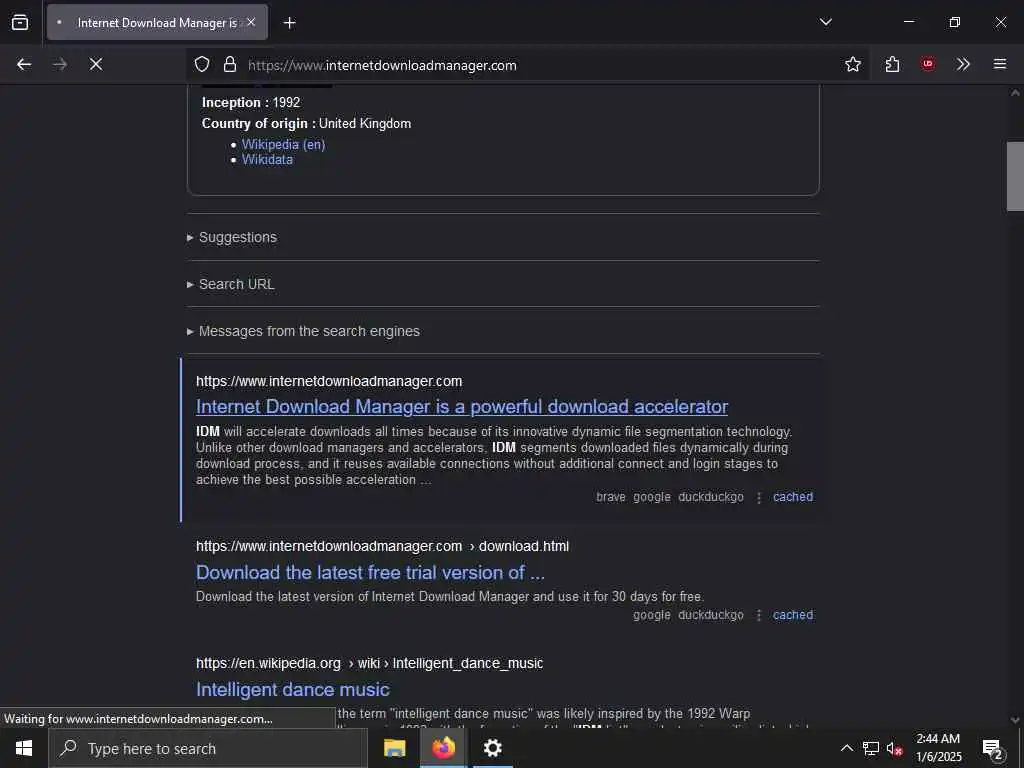The height and width of the screenshot is (768, 1024).
Task: Click Type here to search box
Action: (208, 748)
